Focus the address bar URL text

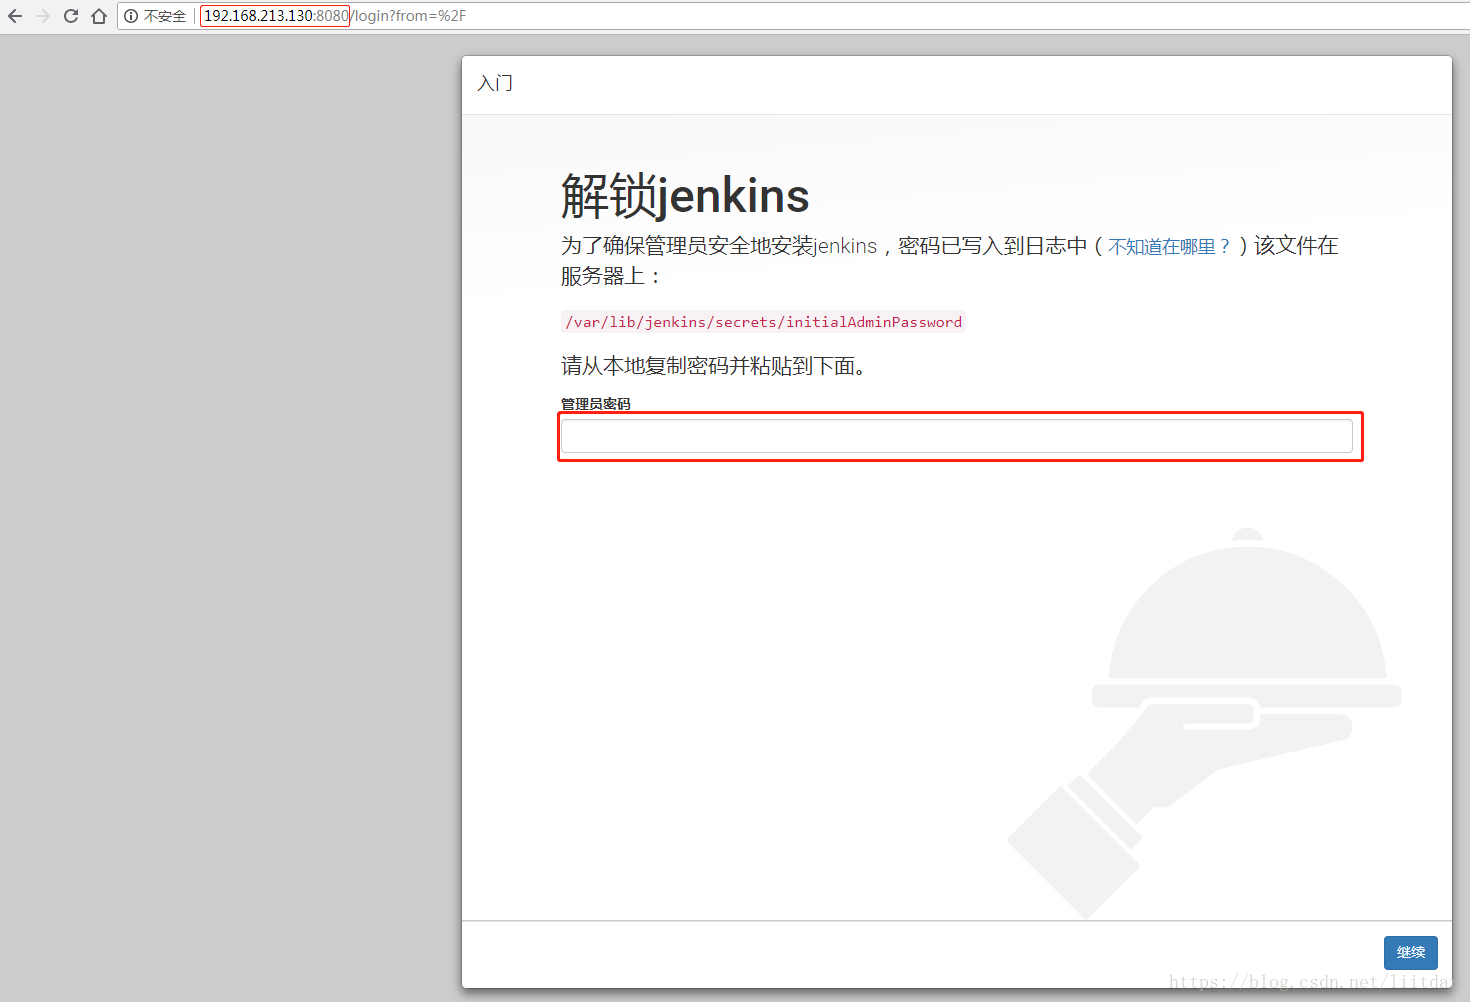335,16
